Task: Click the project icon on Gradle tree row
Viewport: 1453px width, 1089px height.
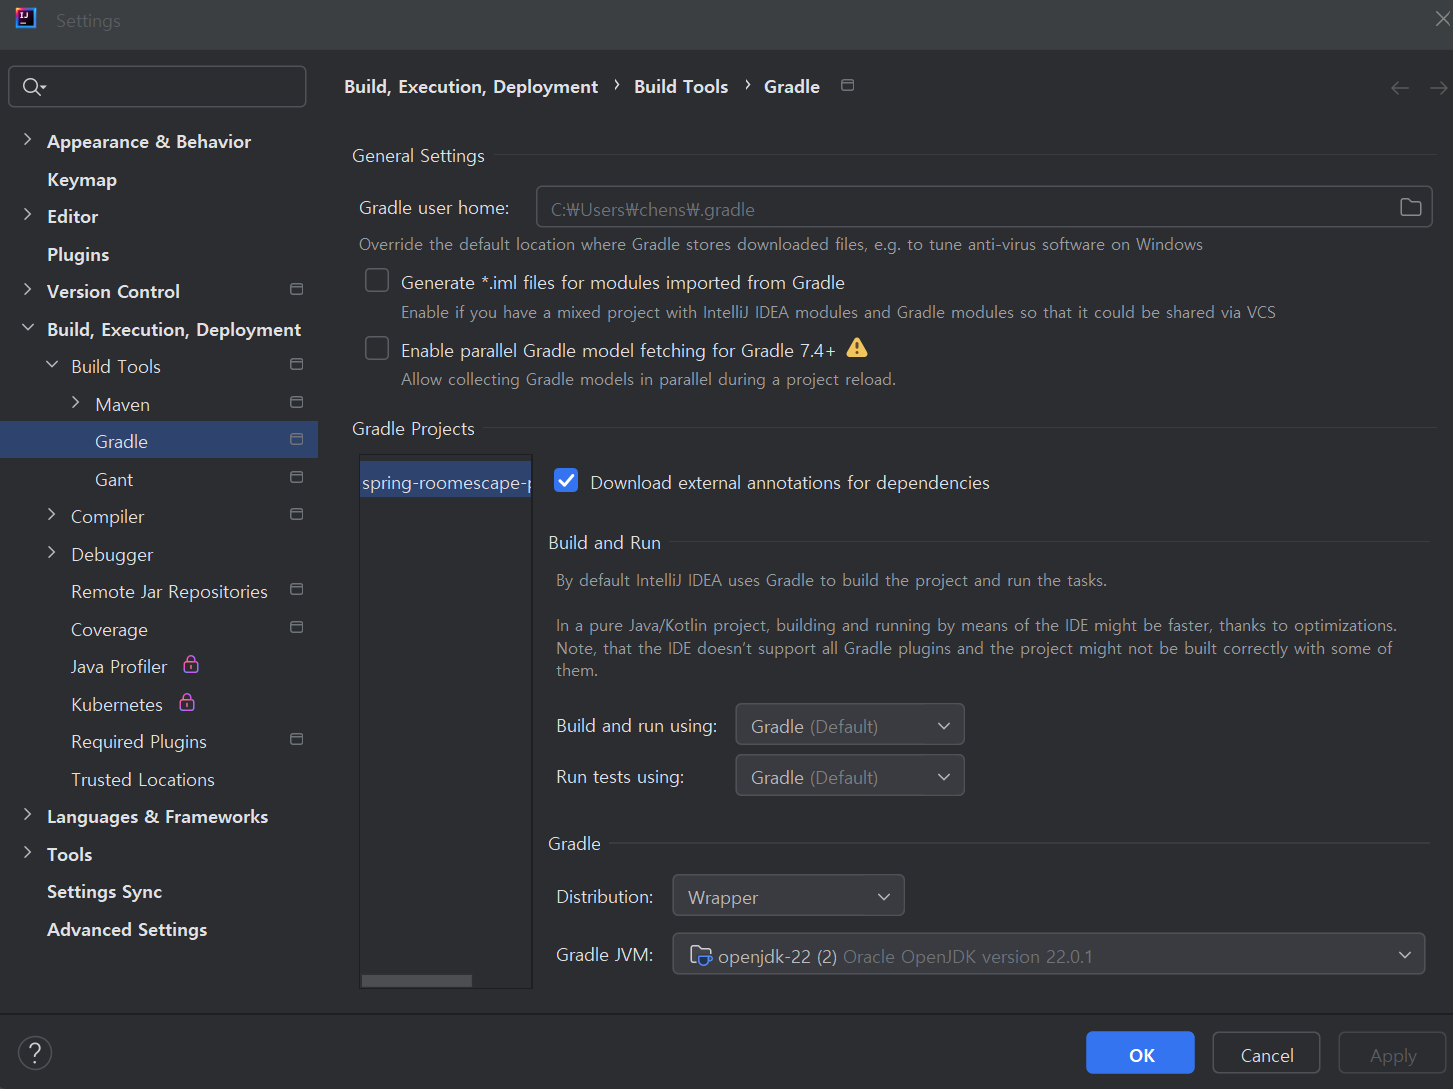Action: [x=296, y=439]
